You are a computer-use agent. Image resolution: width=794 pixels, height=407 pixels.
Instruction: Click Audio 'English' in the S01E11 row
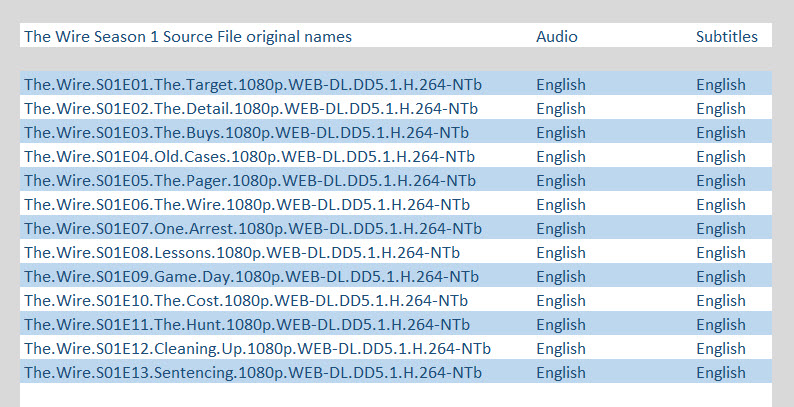coord(561,325)
